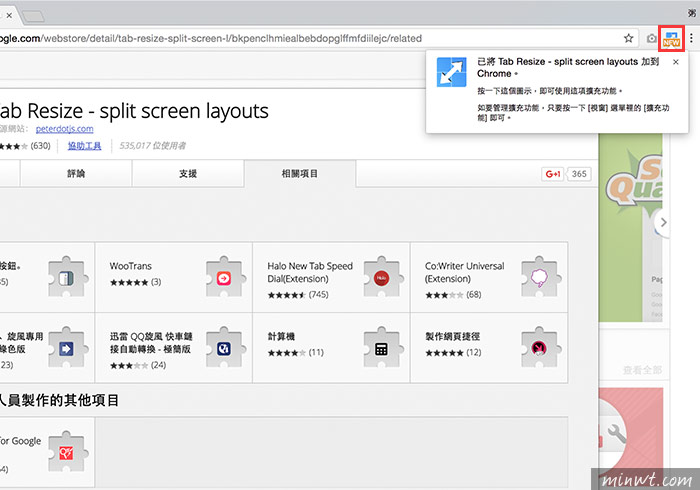Click the sidebar-panel puzzle icon in the first row
The width and height of the screenshot is (700, 490).
click(67, 277)
